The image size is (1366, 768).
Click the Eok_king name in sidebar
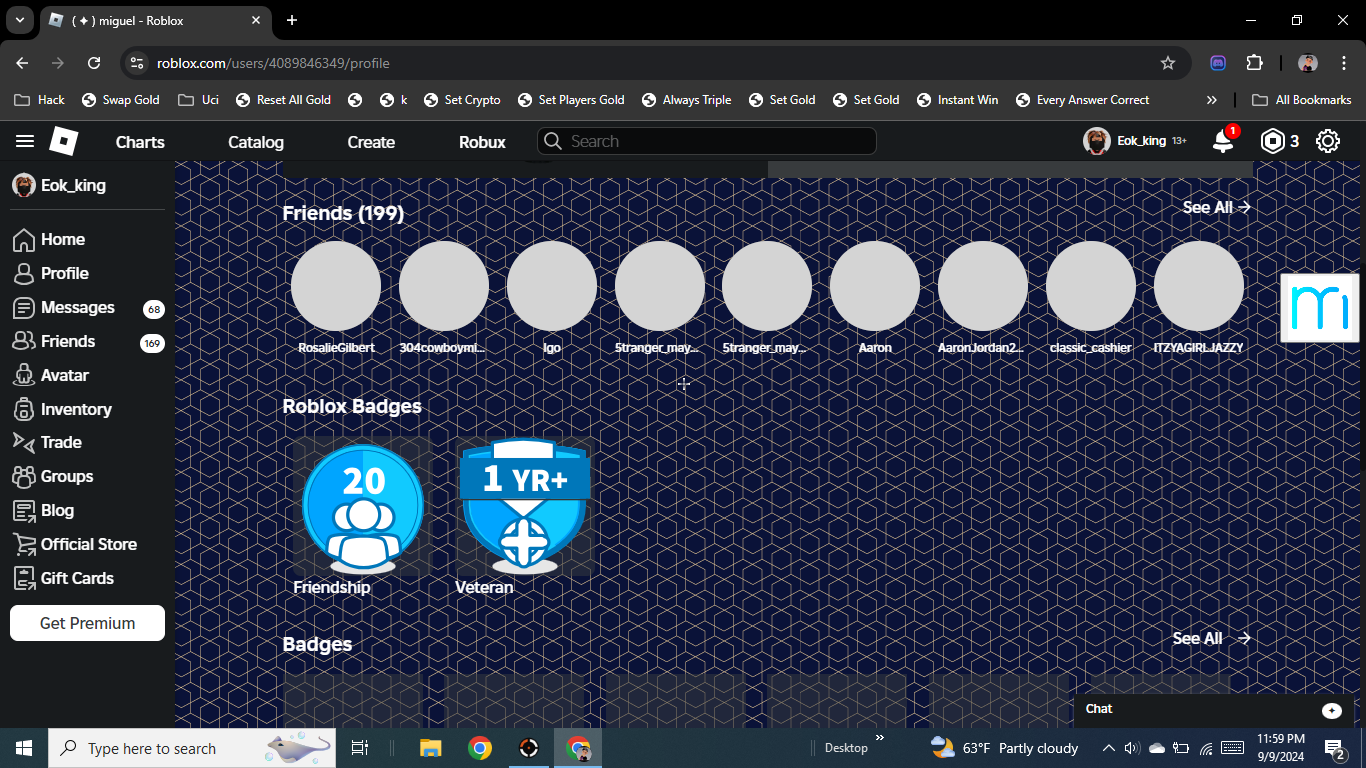pyautogui.click(x=73, y=186)
